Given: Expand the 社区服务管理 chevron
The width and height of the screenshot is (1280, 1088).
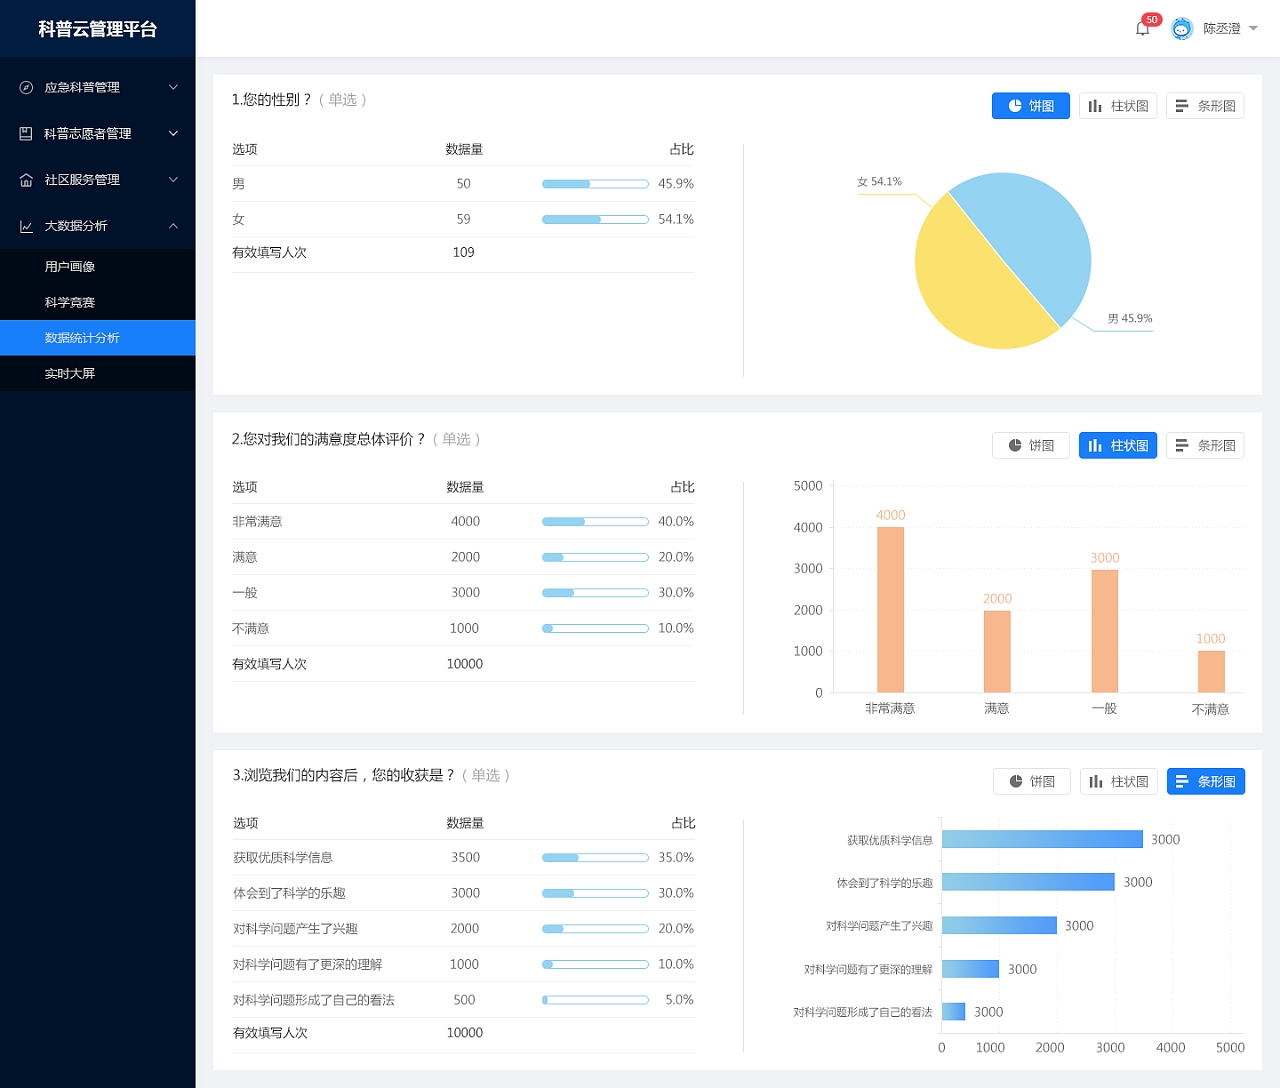Looking at the screenshot, I should point(173,180).
